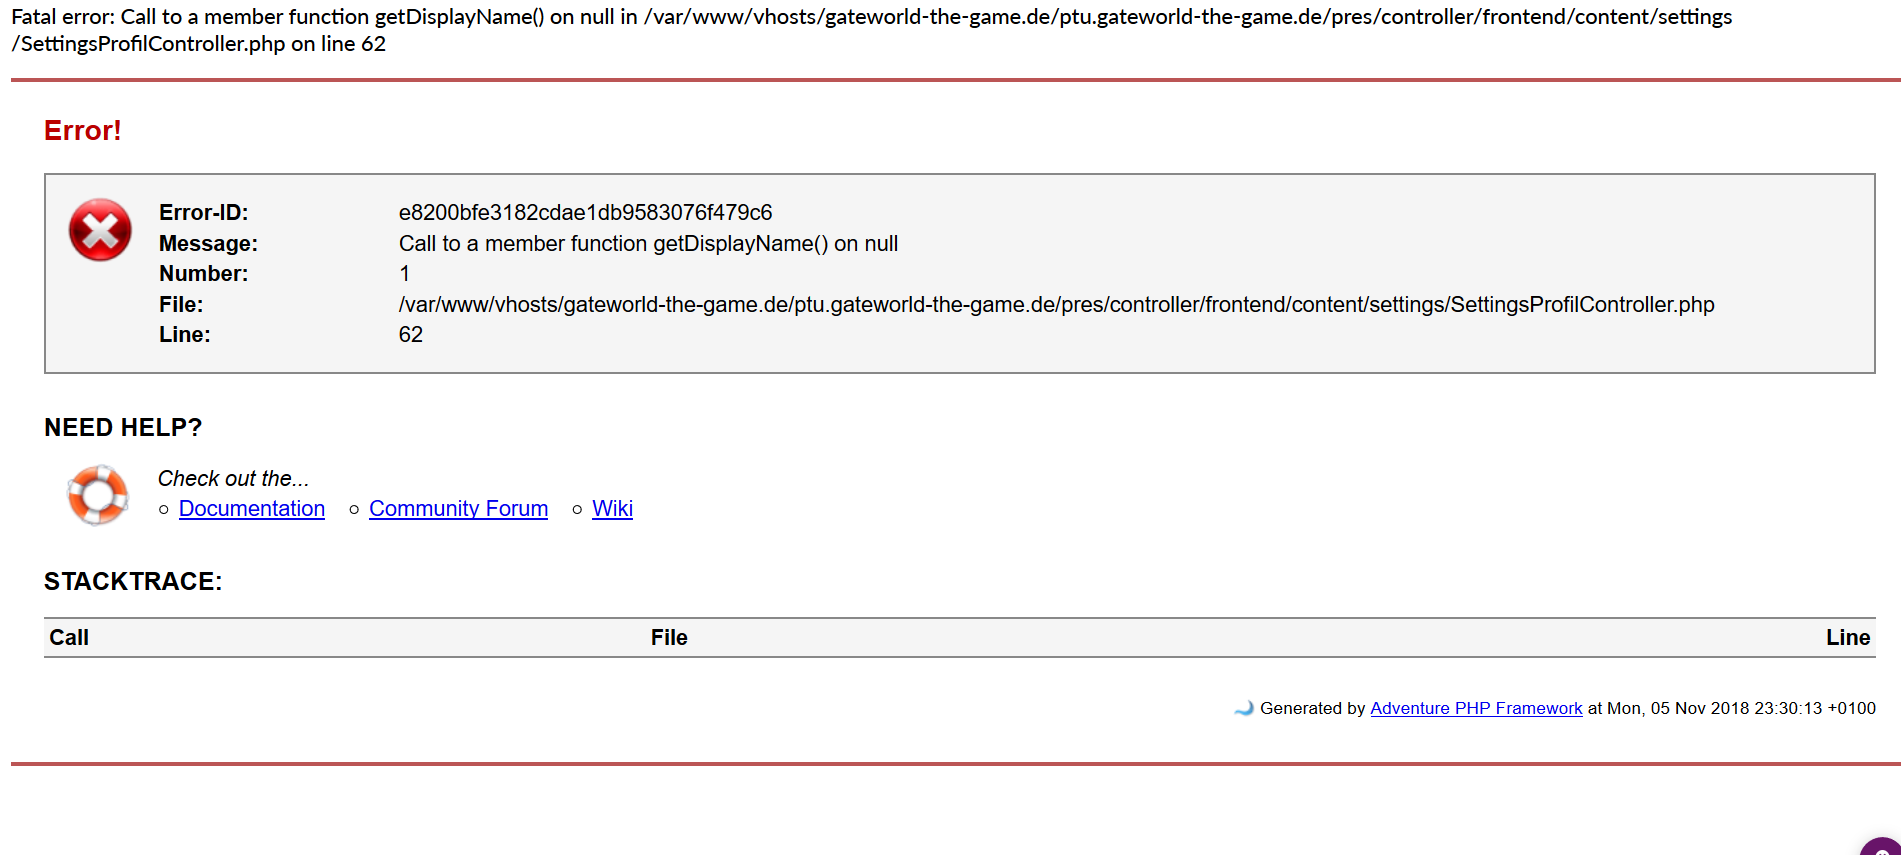Click the red Error! heading
This screenshot has height=855, width=1901.
pyautogui.click(x=83, y=131)
